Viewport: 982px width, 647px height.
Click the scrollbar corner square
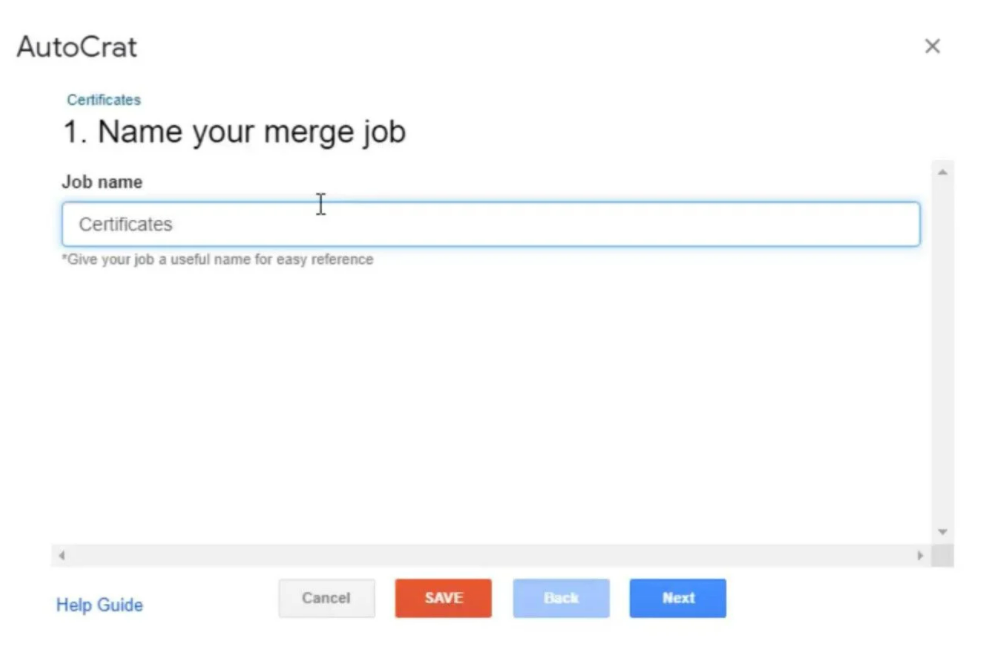[x=942, y=555]
